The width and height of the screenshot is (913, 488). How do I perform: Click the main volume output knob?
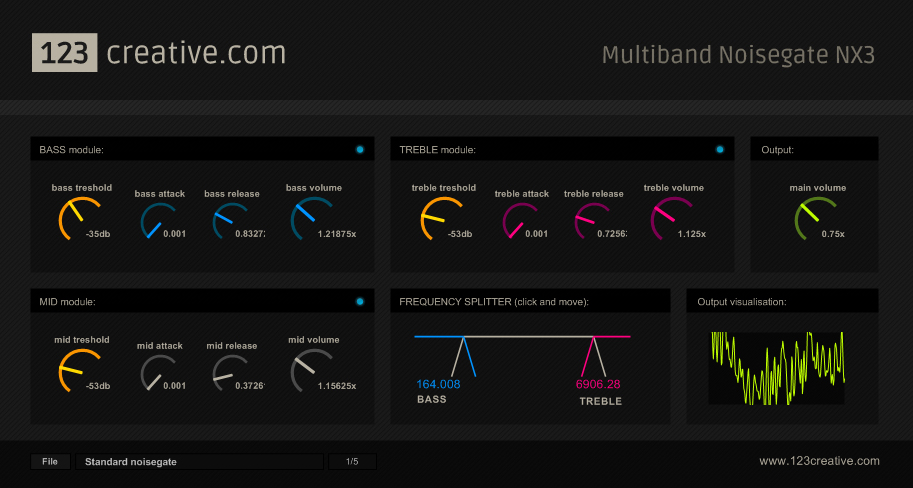tap(815, 218)
